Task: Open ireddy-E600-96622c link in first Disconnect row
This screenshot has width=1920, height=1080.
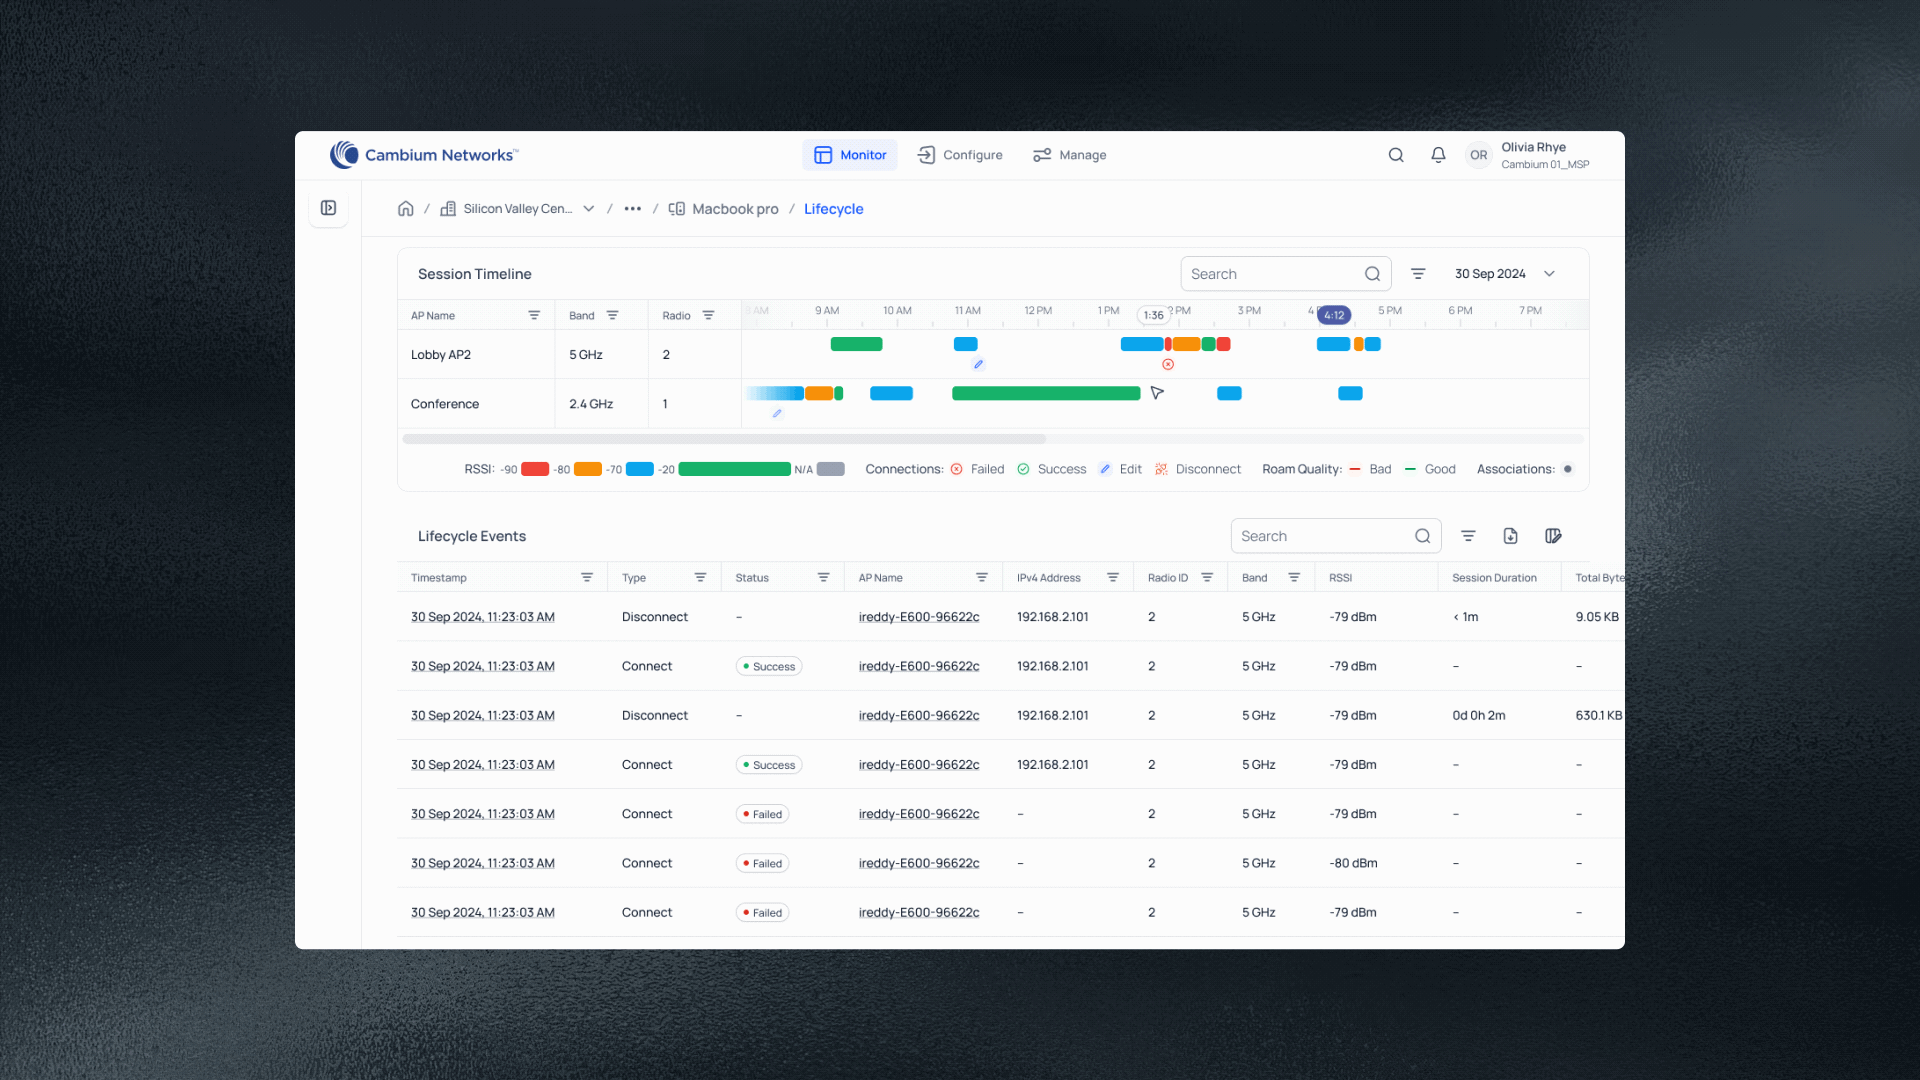Action: [919, 617]
